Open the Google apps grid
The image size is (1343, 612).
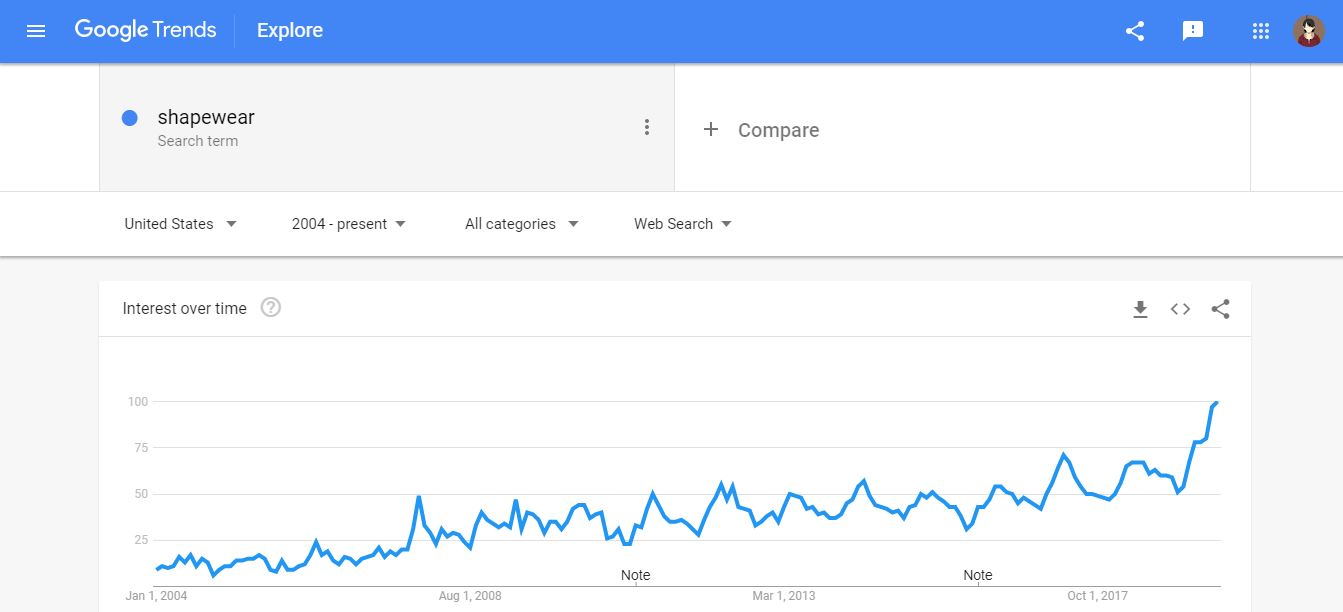click(x=1261, y=31)
